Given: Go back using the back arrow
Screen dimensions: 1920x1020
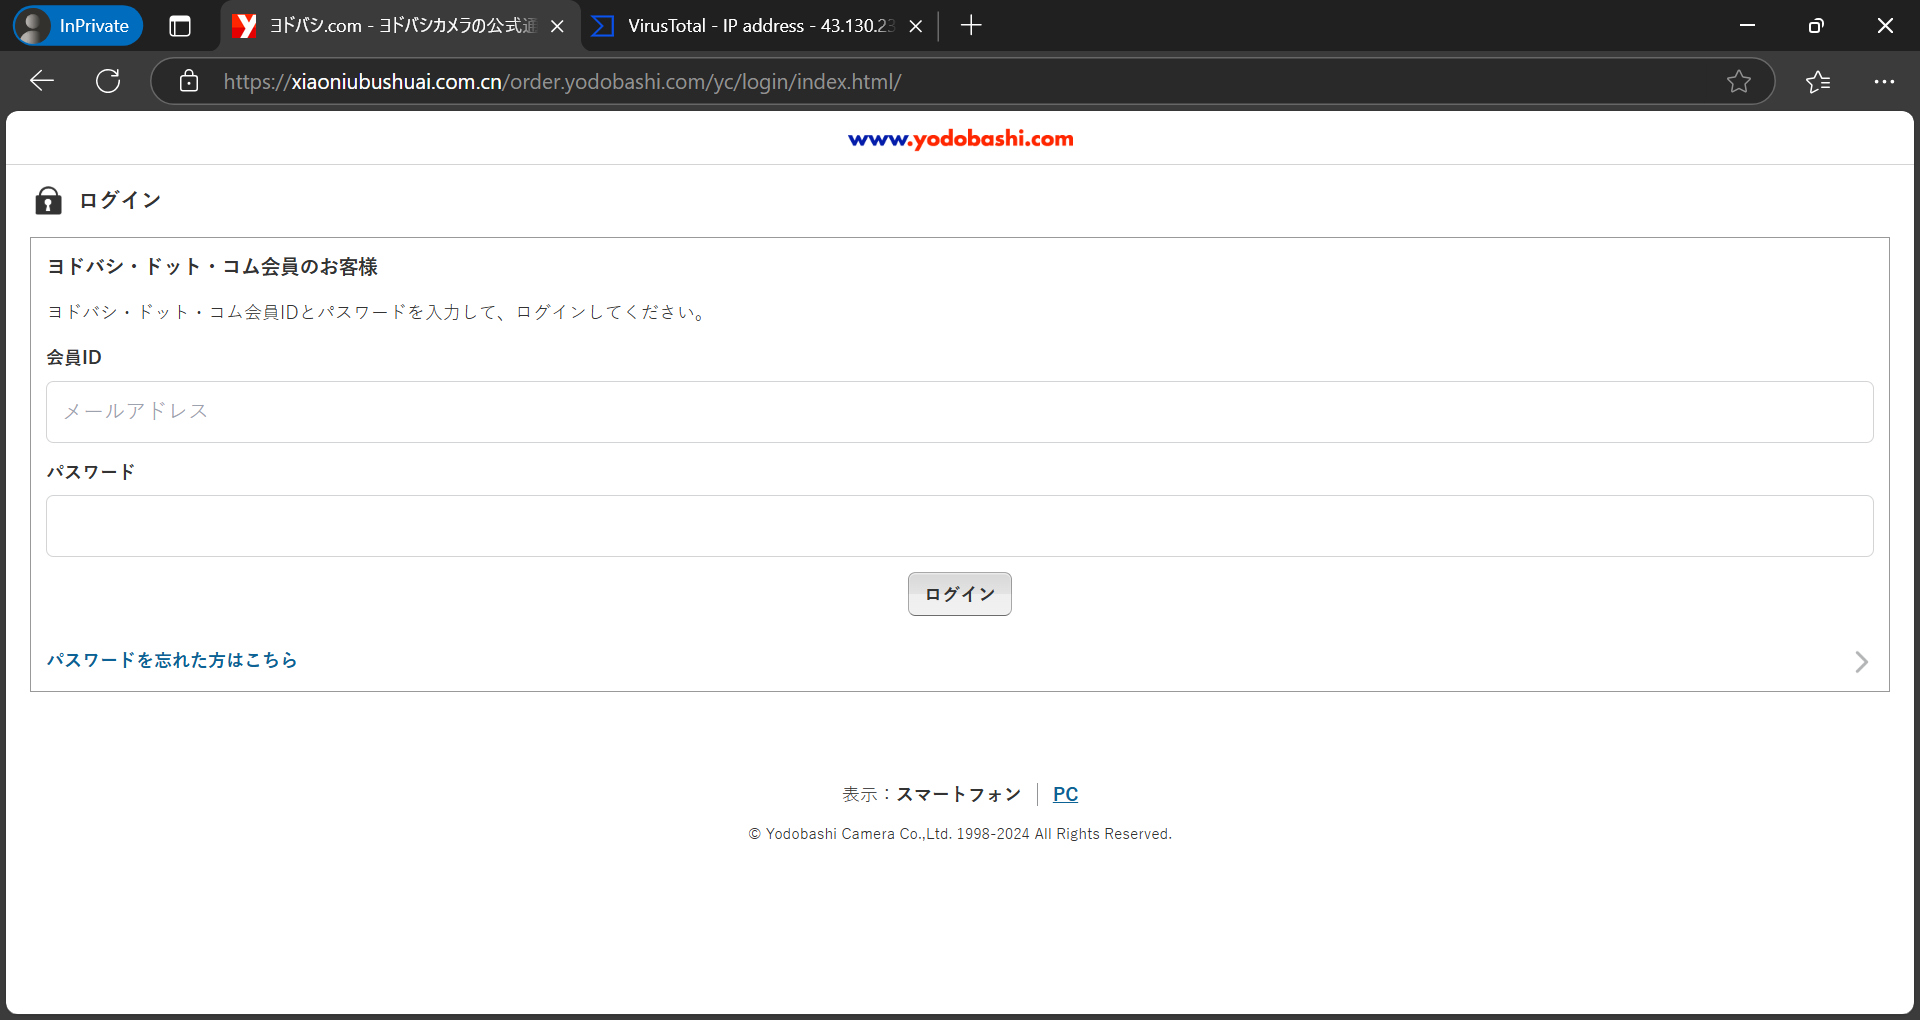Looking at the screenshot, I should 42,81.
